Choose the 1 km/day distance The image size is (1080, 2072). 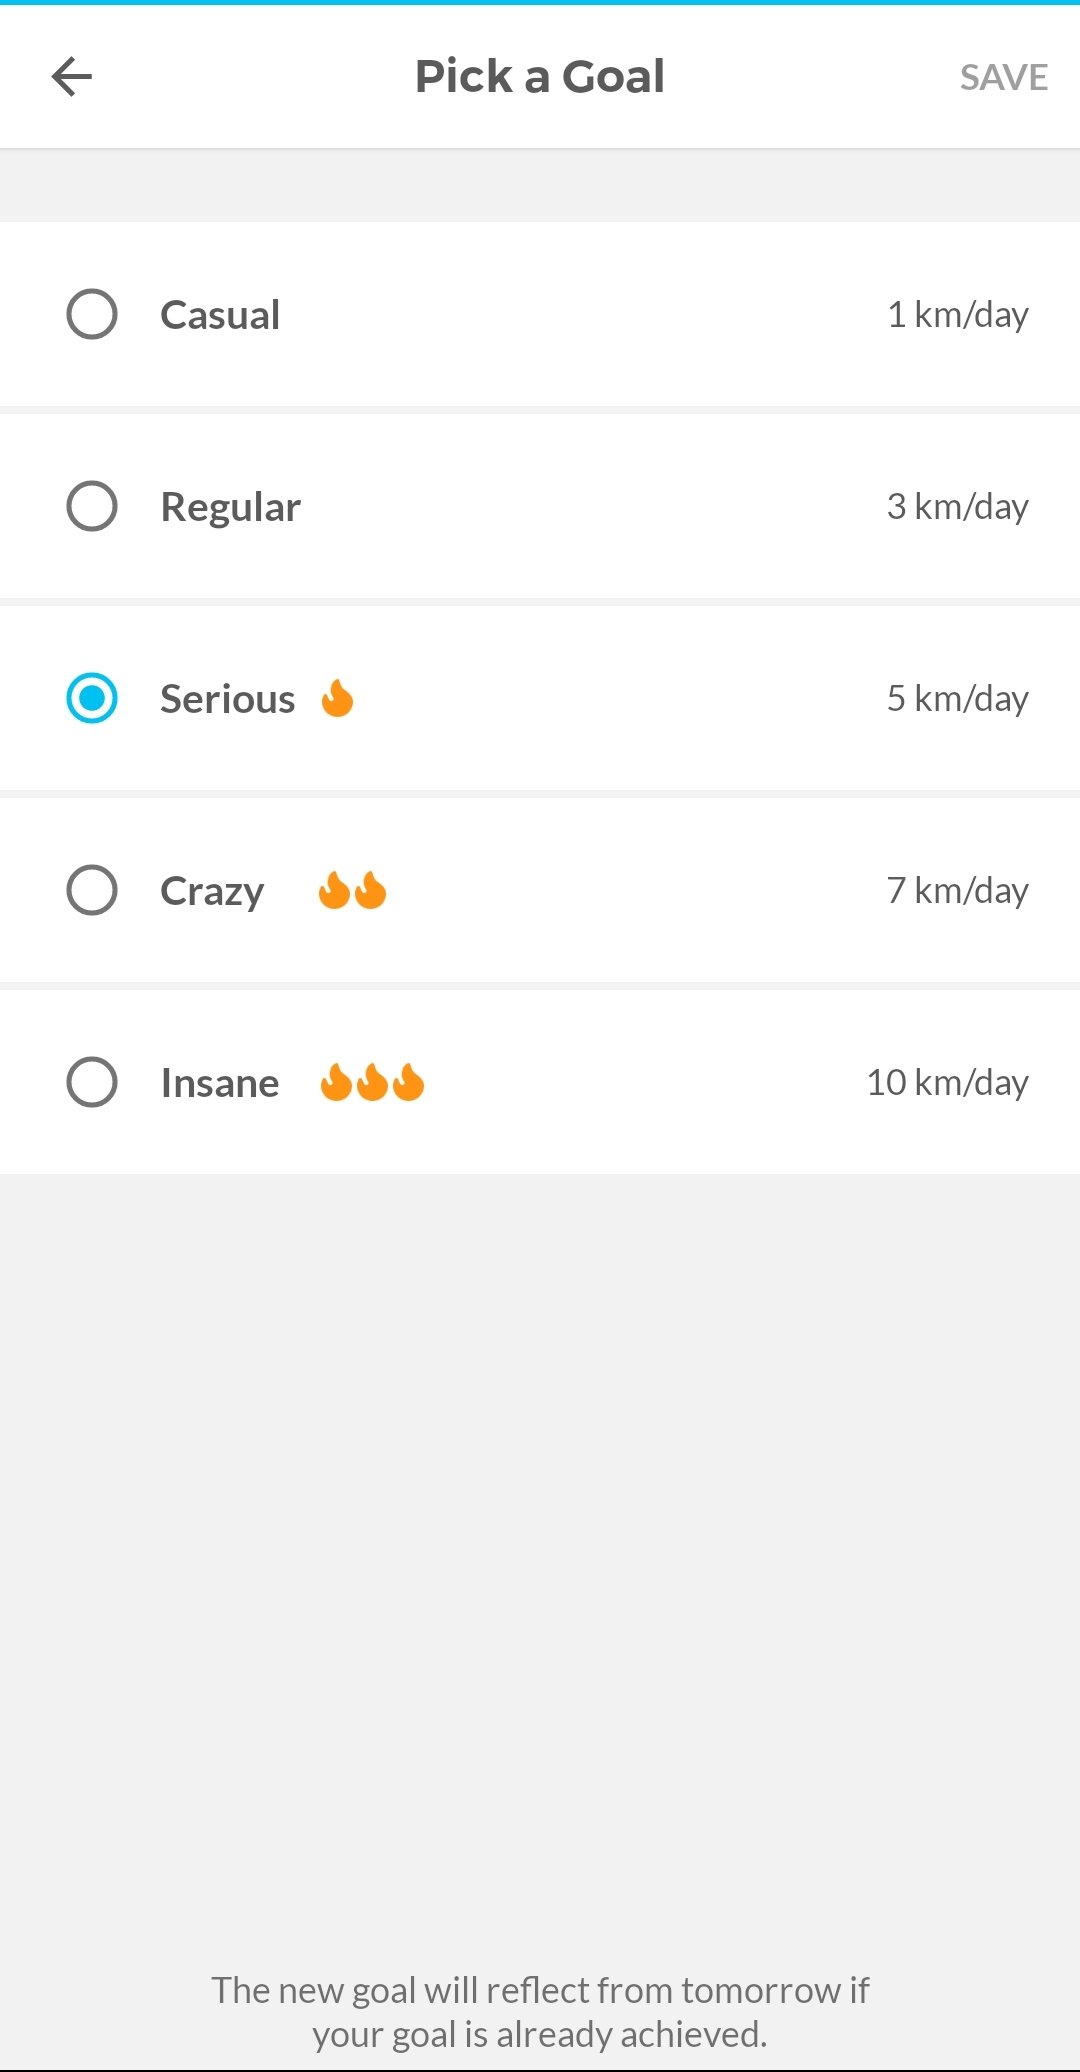[x=957, y=315]
